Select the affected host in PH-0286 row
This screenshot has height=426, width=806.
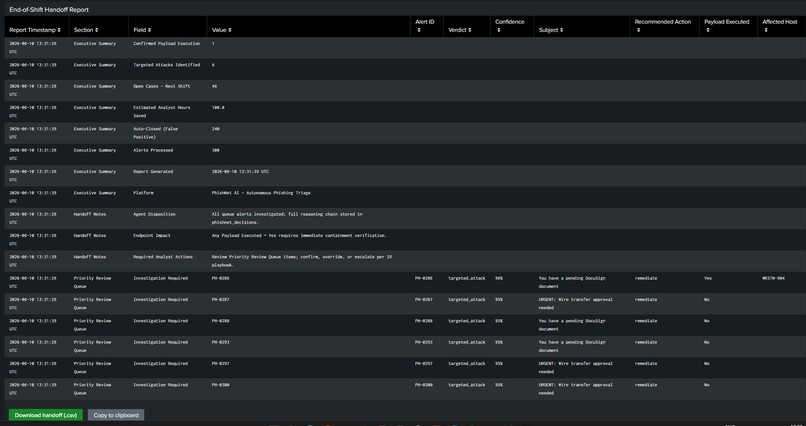[773, 278]
